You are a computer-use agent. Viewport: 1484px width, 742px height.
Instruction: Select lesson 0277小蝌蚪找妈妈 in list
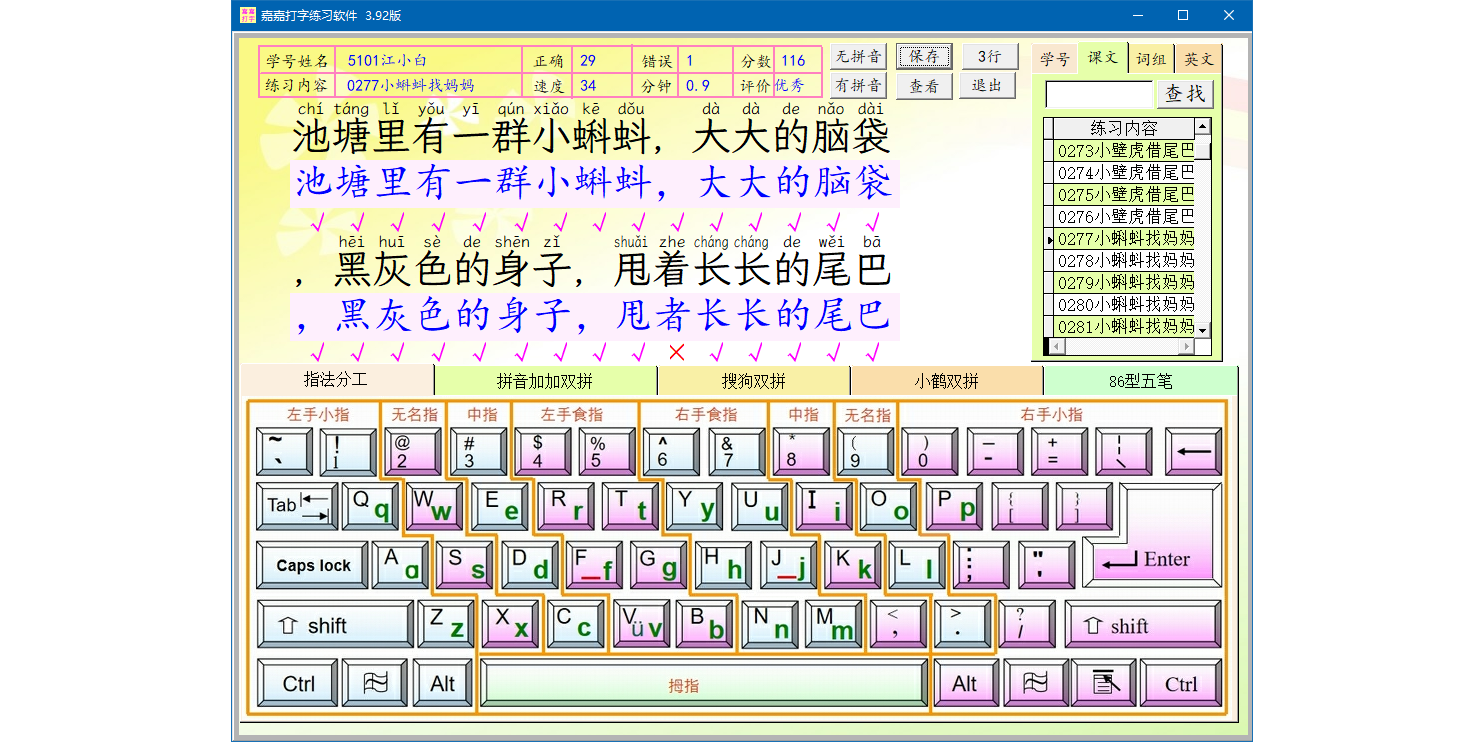coord(1125,239)
